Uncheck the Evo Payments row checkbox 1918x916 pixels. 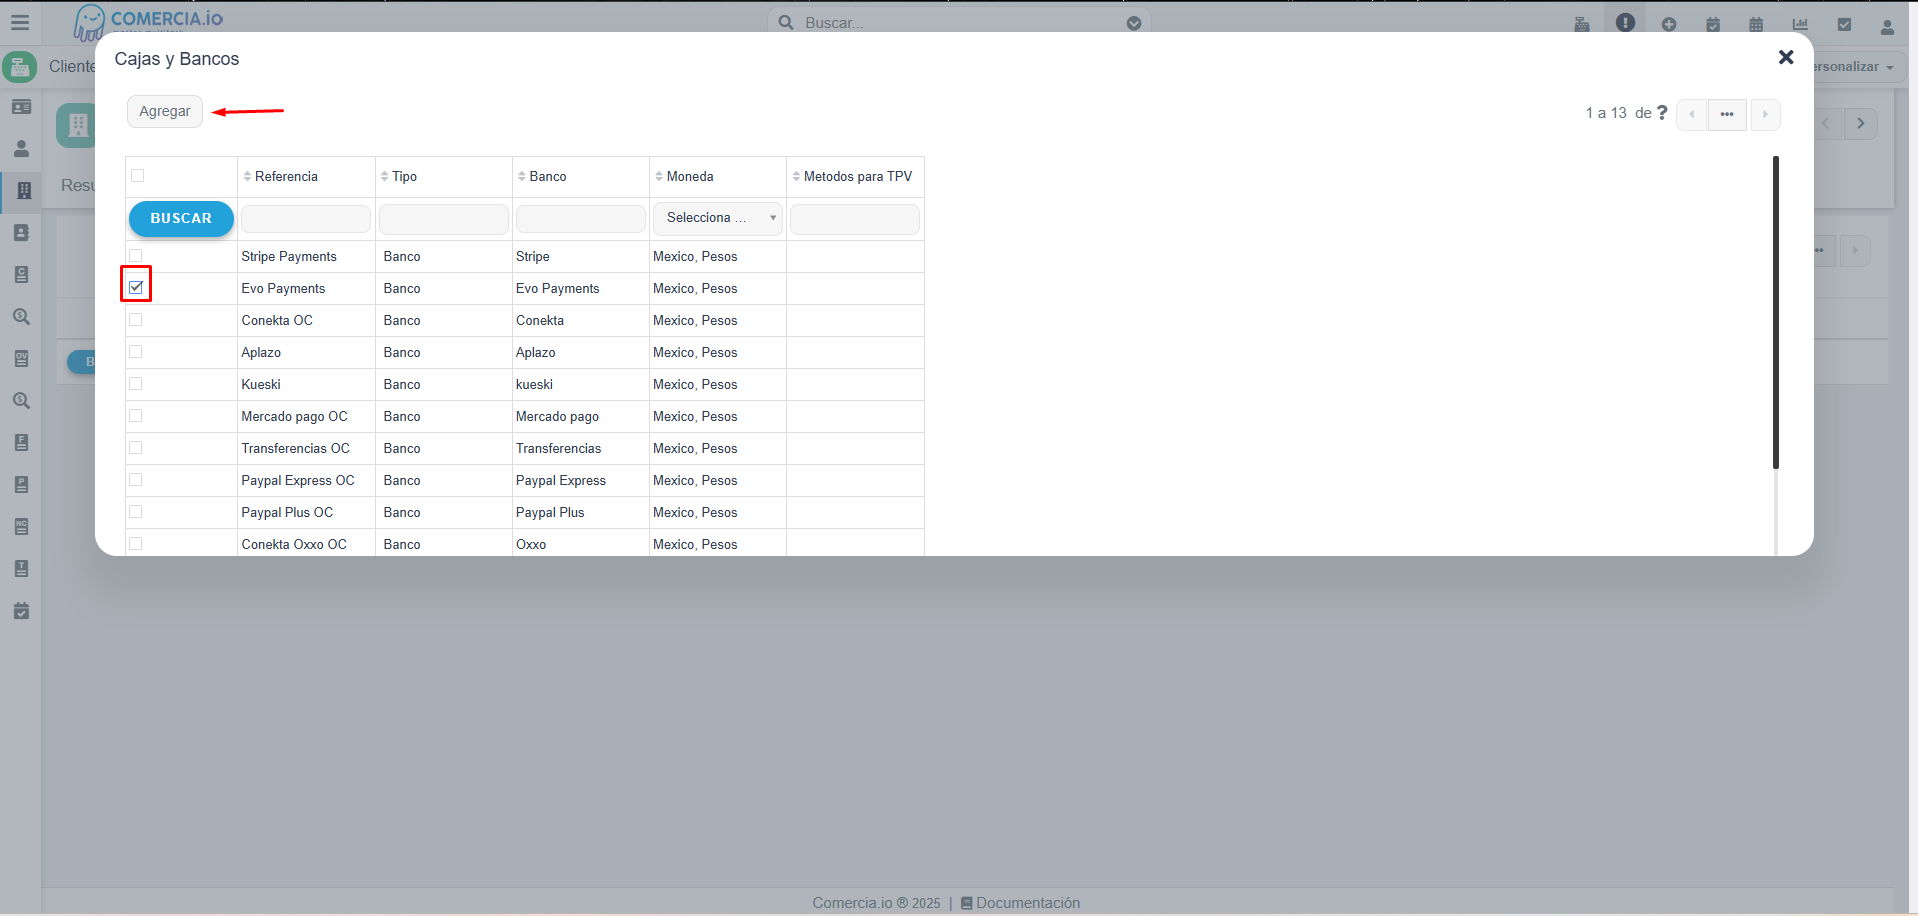[136, 287]
